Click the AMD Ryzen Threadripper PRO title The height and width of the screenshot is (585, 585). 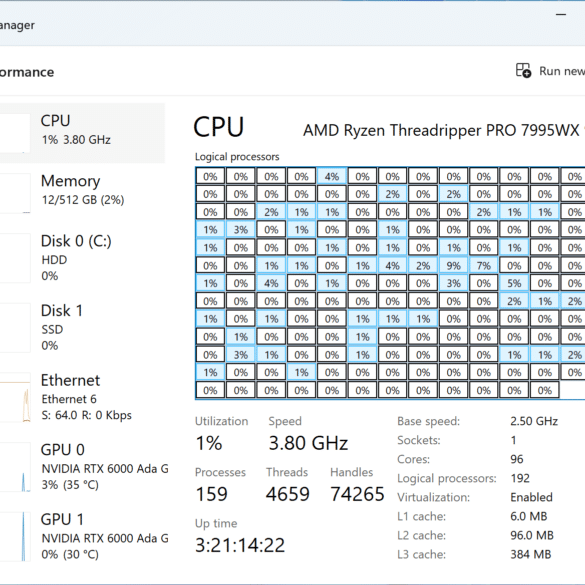(441, 131)
